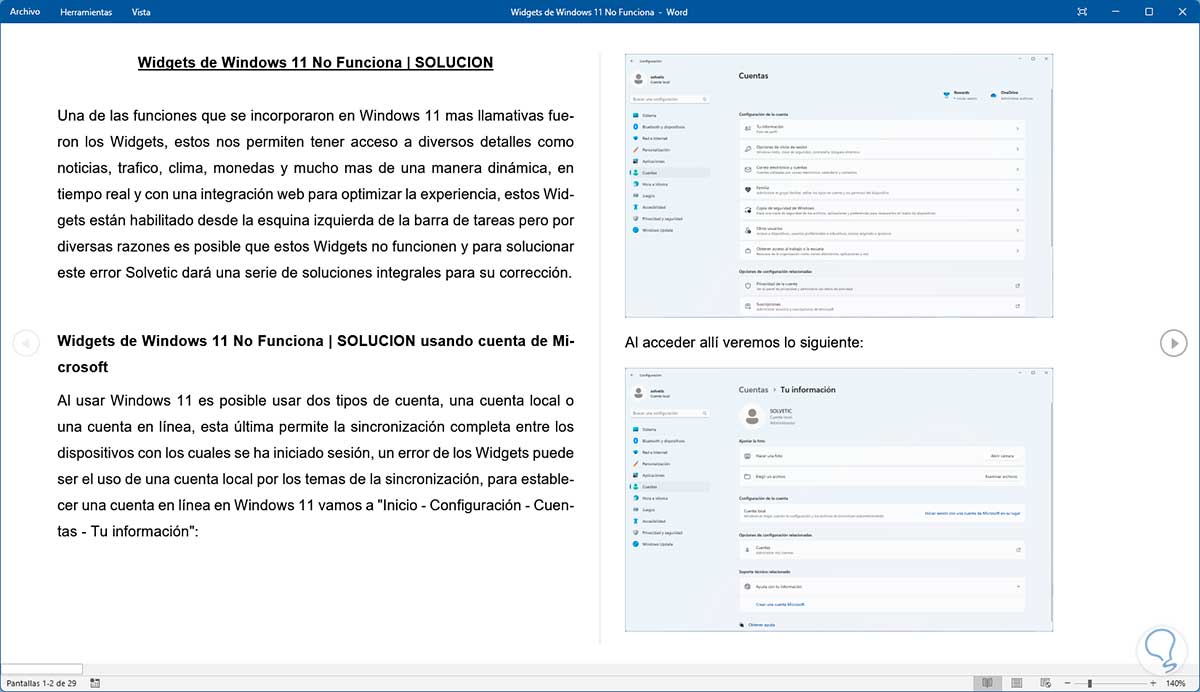The image size is (1200, 692).
Task: Click the zoom in plus button
Action: tap(1151, 683)
